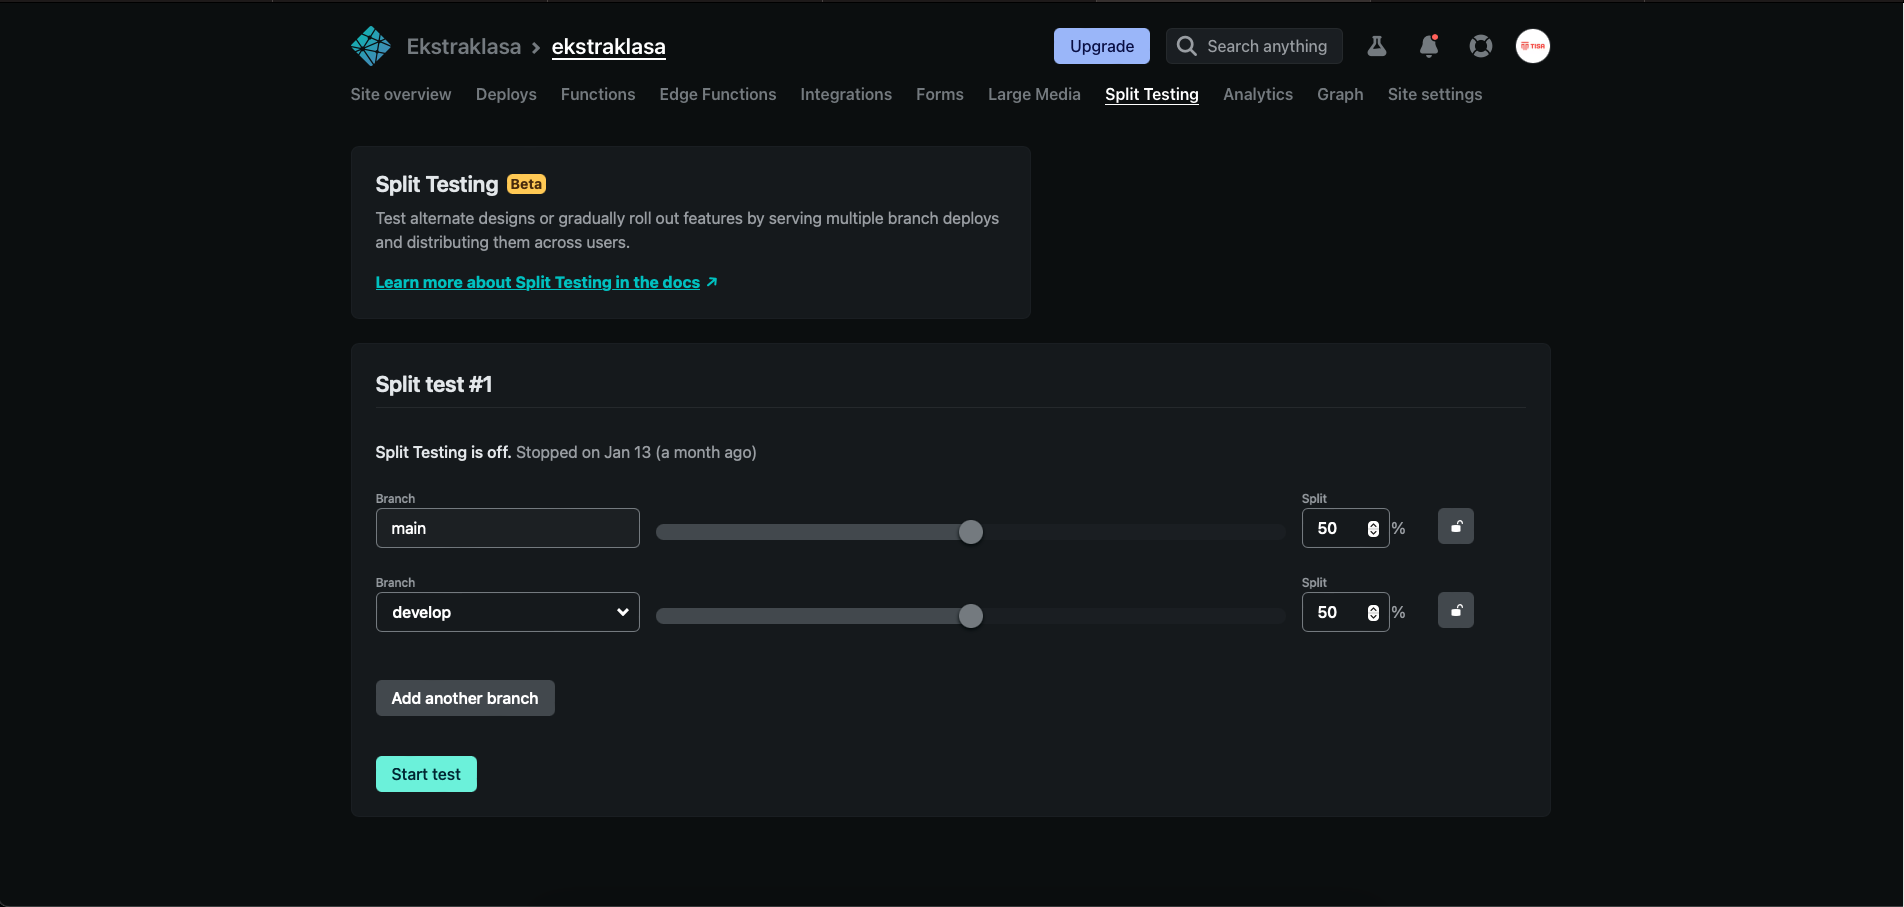The width and height of the screenshot is (1904, 907).
Task: Go to Site overview tab
Action: 401,94
